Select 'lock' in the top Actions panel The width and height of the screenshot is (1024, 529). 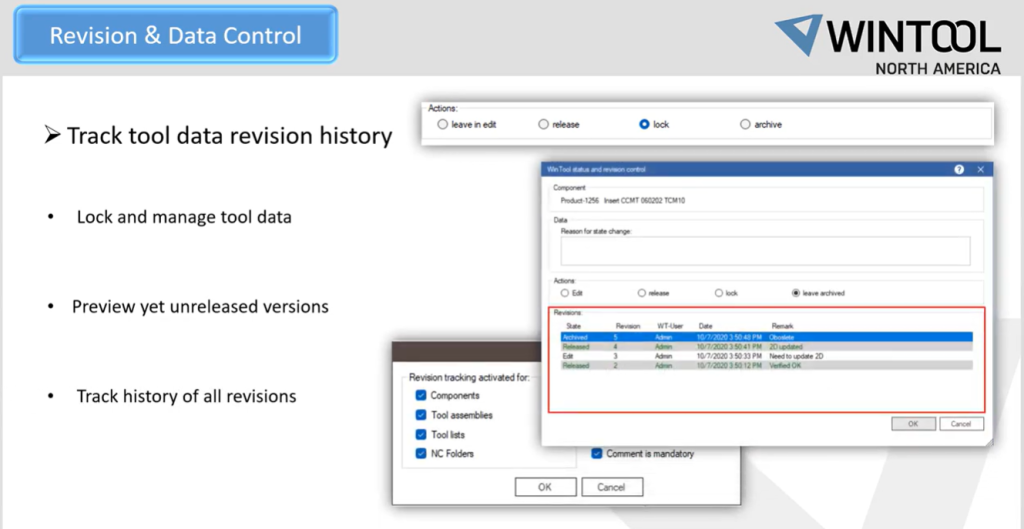coord(644,125)
